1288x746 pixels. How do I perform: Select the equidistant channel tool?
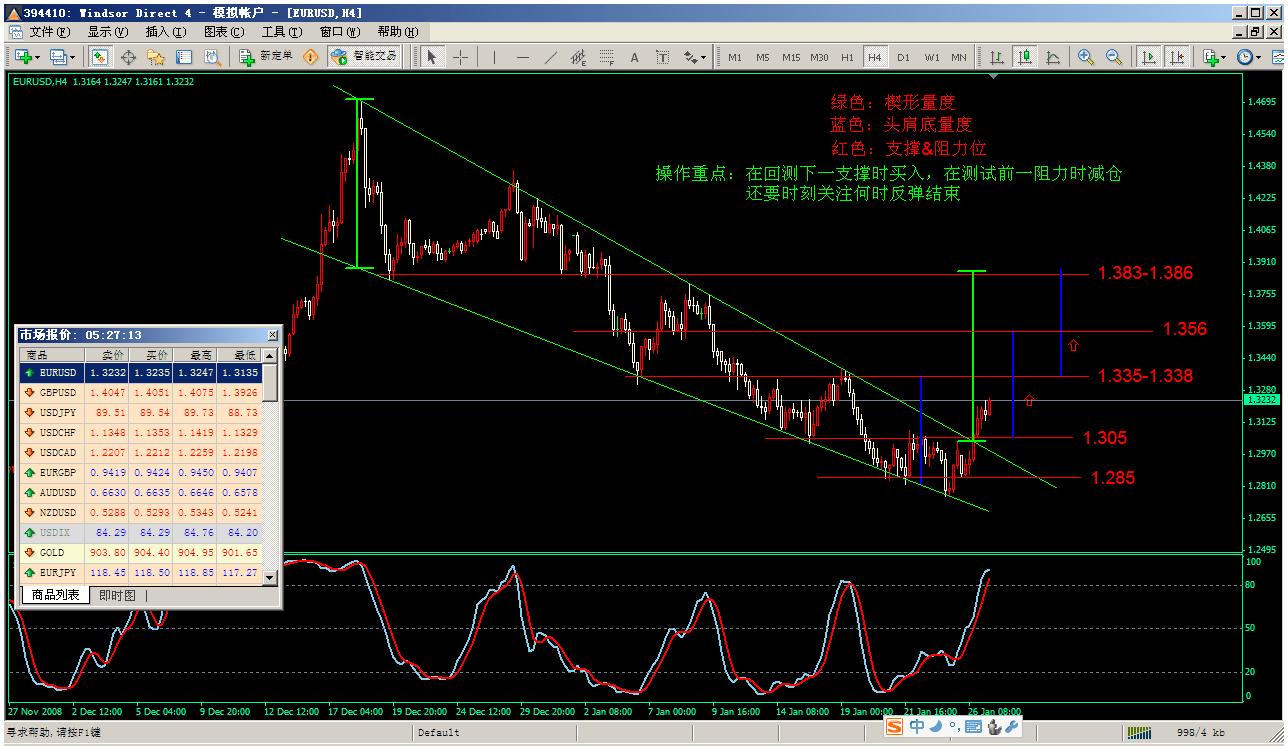coord(578,57)
